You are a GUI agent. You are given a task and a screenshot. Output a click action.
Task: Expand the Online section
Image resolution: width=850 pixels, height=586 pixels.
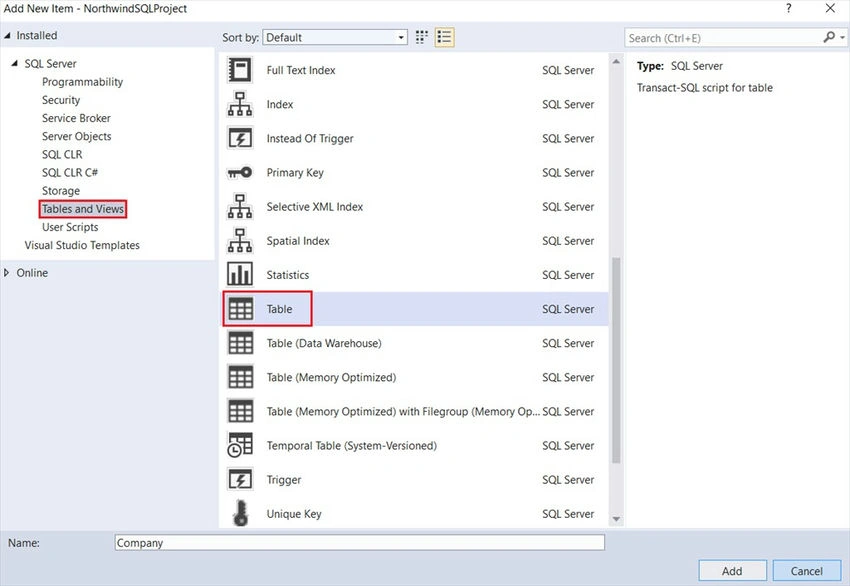7,273
